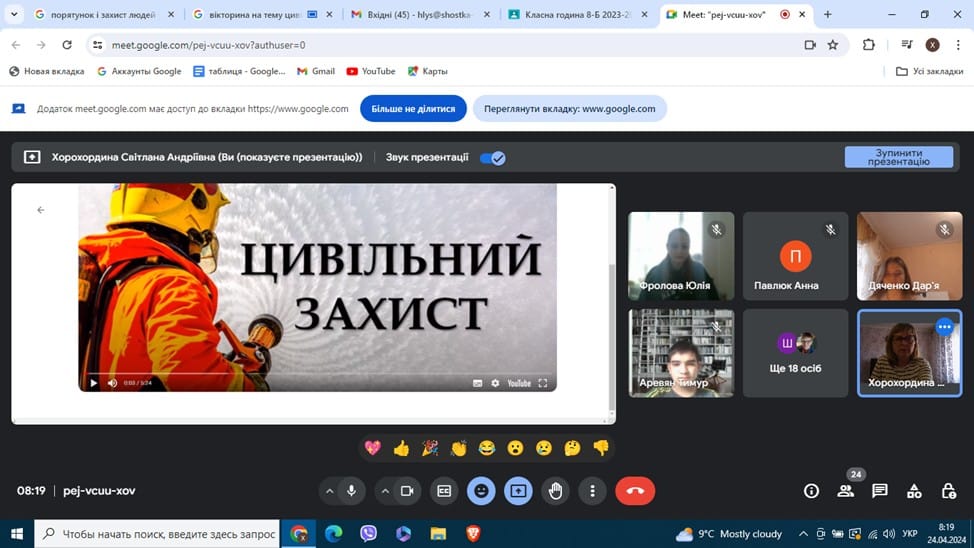Click the video progress bar

[x=317, y=374]
